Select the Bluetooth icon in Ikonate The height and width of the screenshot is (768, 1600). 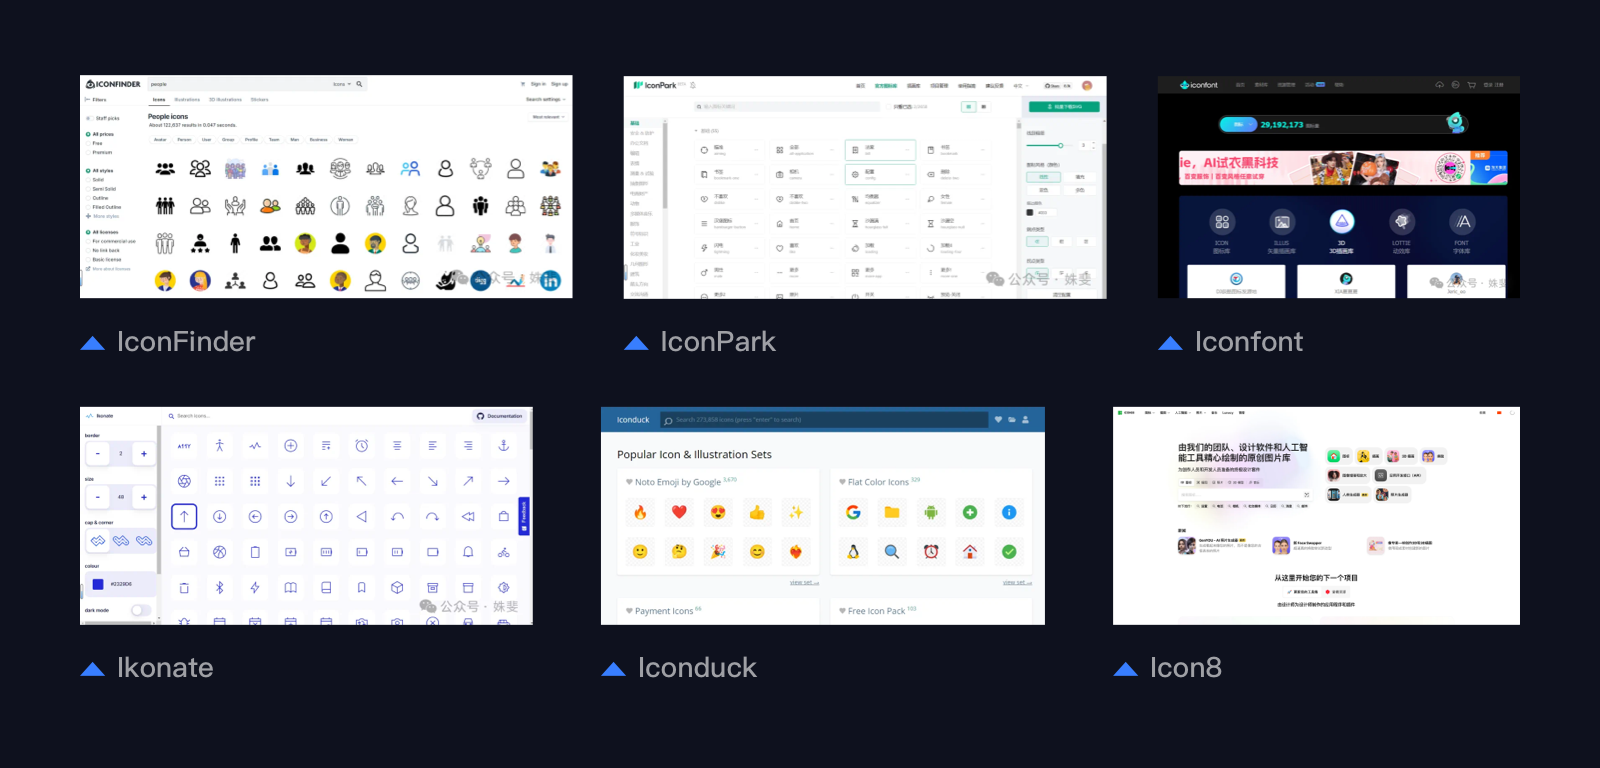[220, 587]
